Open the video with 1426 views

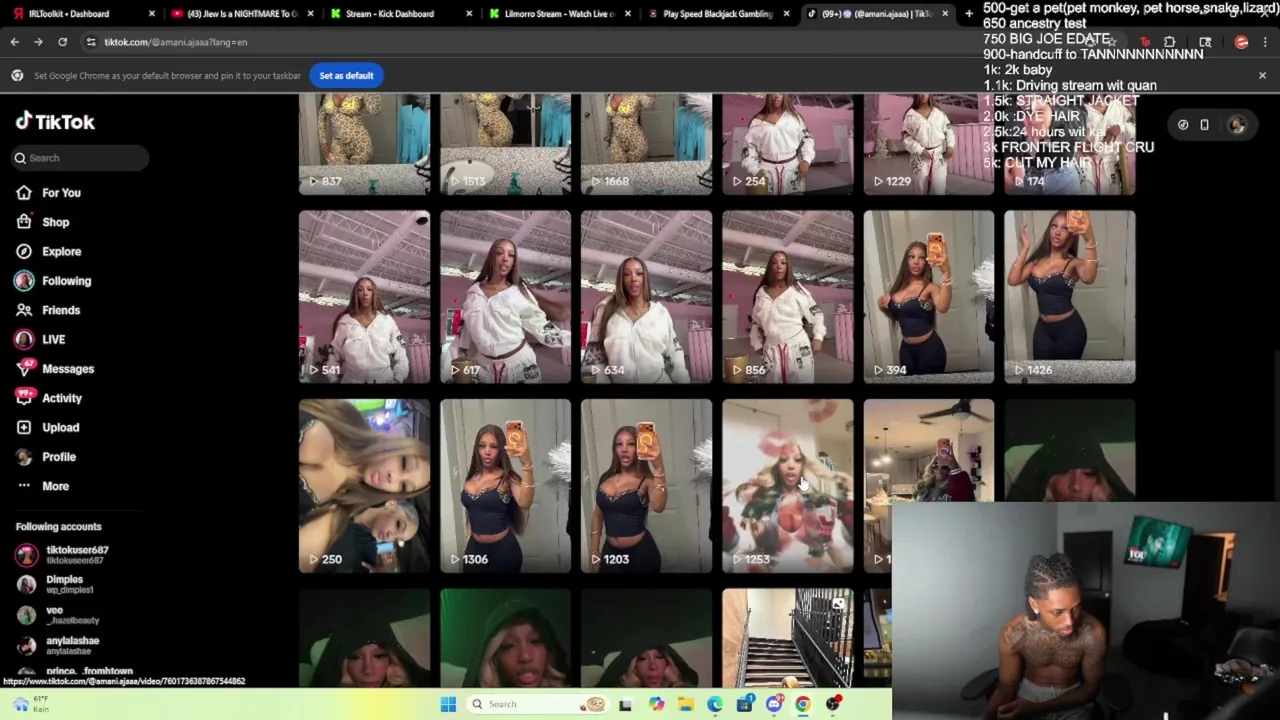click(x=1069, y=297)
